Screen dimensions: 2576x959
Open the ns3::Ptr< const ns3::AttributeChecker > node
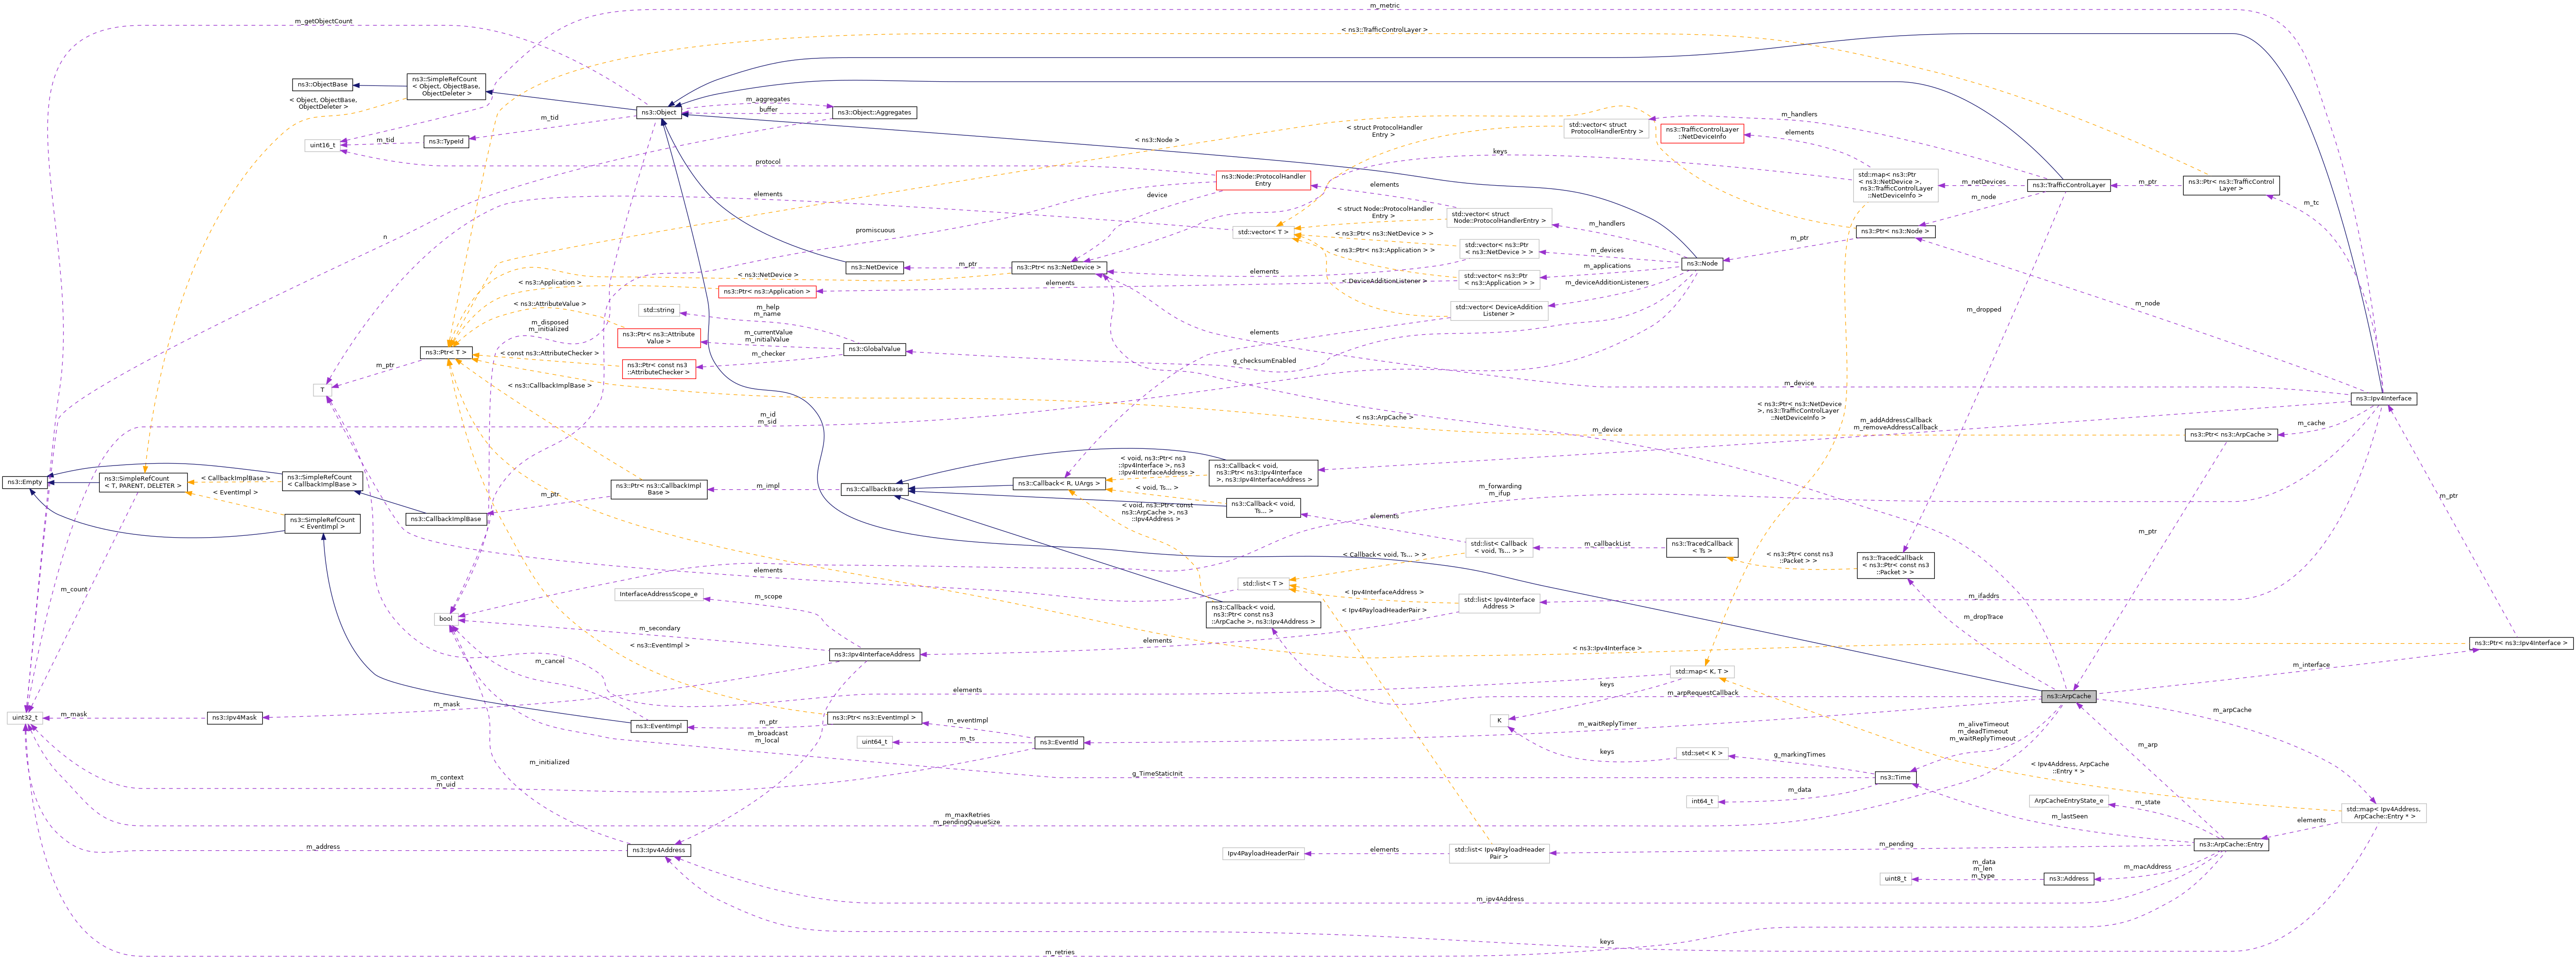coord(659,369)
